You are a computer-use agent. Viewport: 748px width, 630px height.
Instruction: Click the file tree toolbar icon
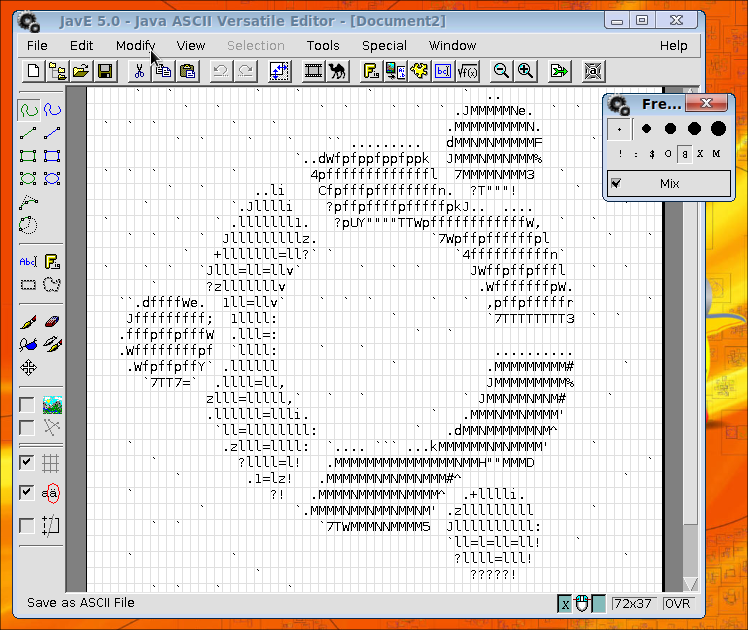(x=58, y=72)
